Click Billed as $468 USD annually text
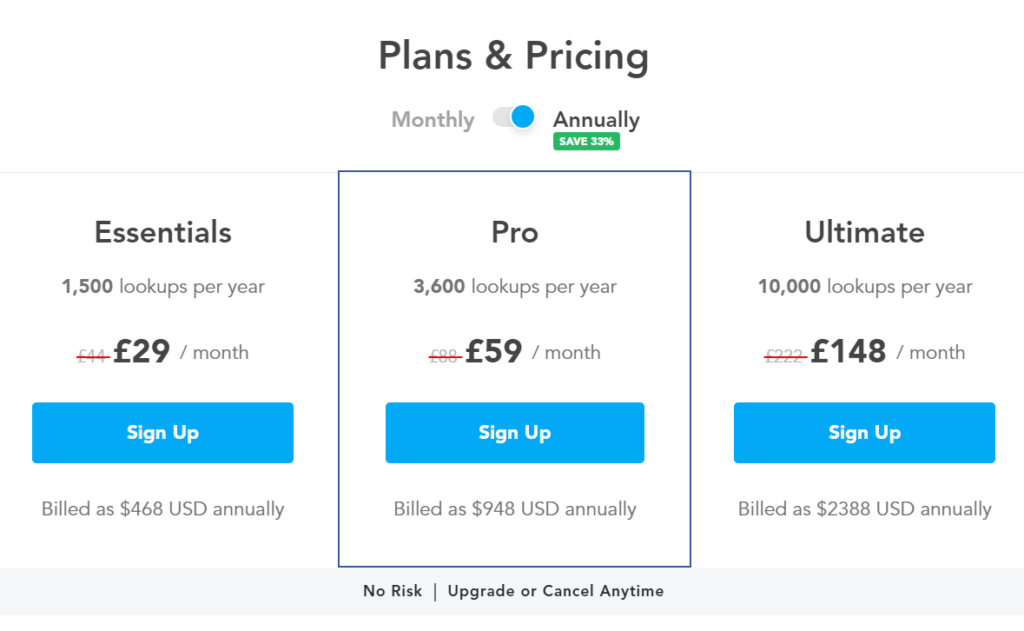This screenshot has width=1024, height=631. pos(163,509)
